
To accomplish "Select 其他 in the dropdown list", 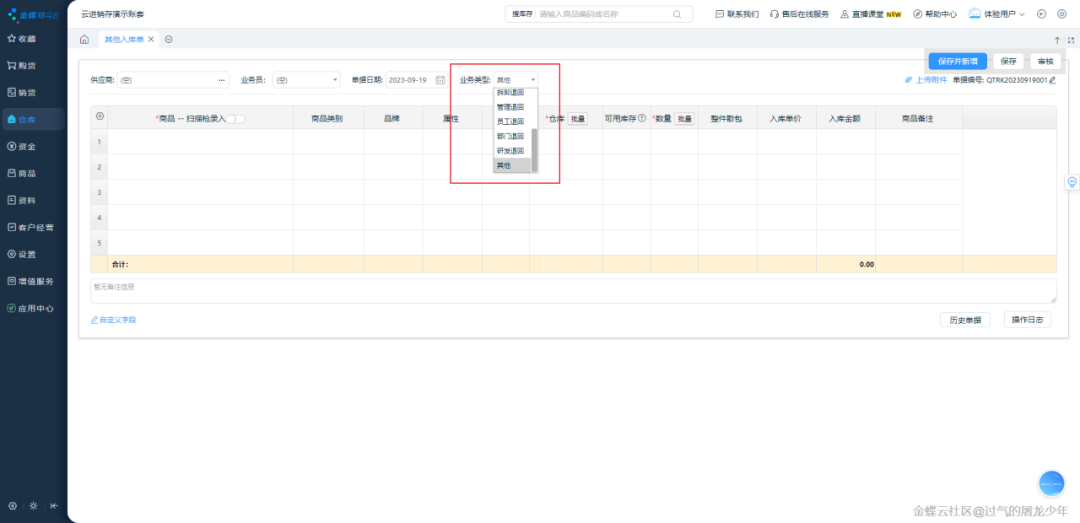I will [x=512, y=165].
